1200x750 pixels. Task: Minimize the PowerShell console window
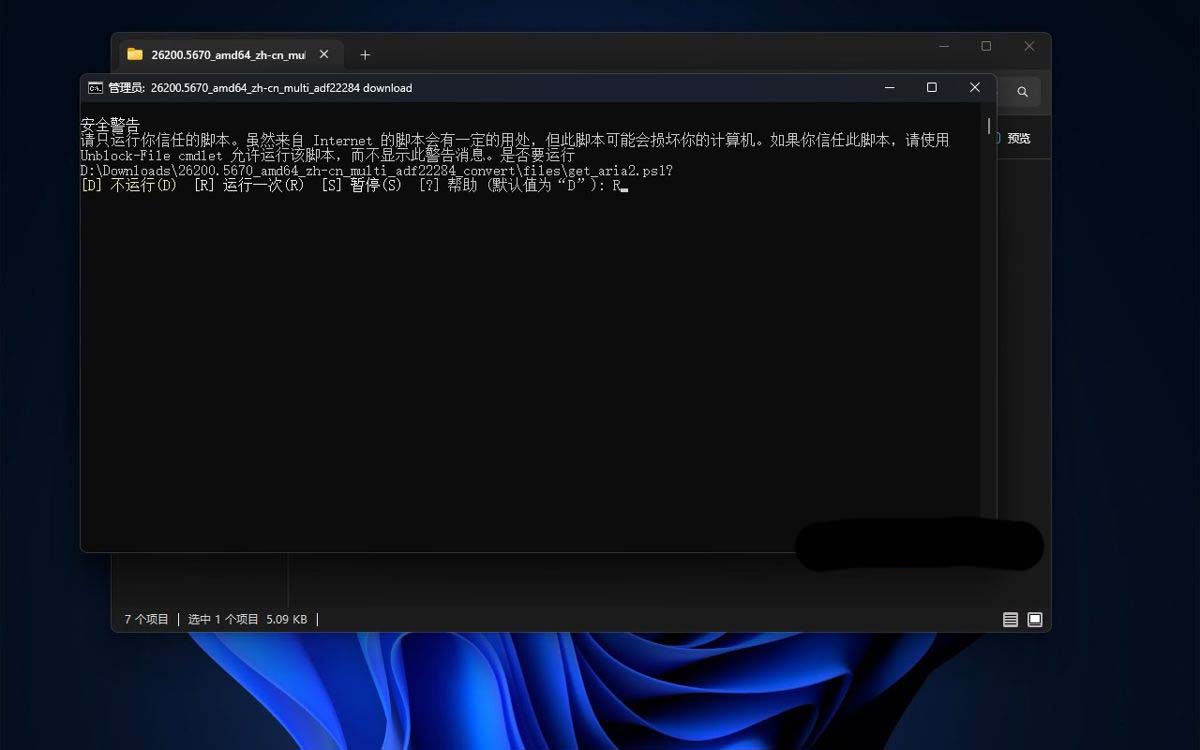(x=890, y=88)
